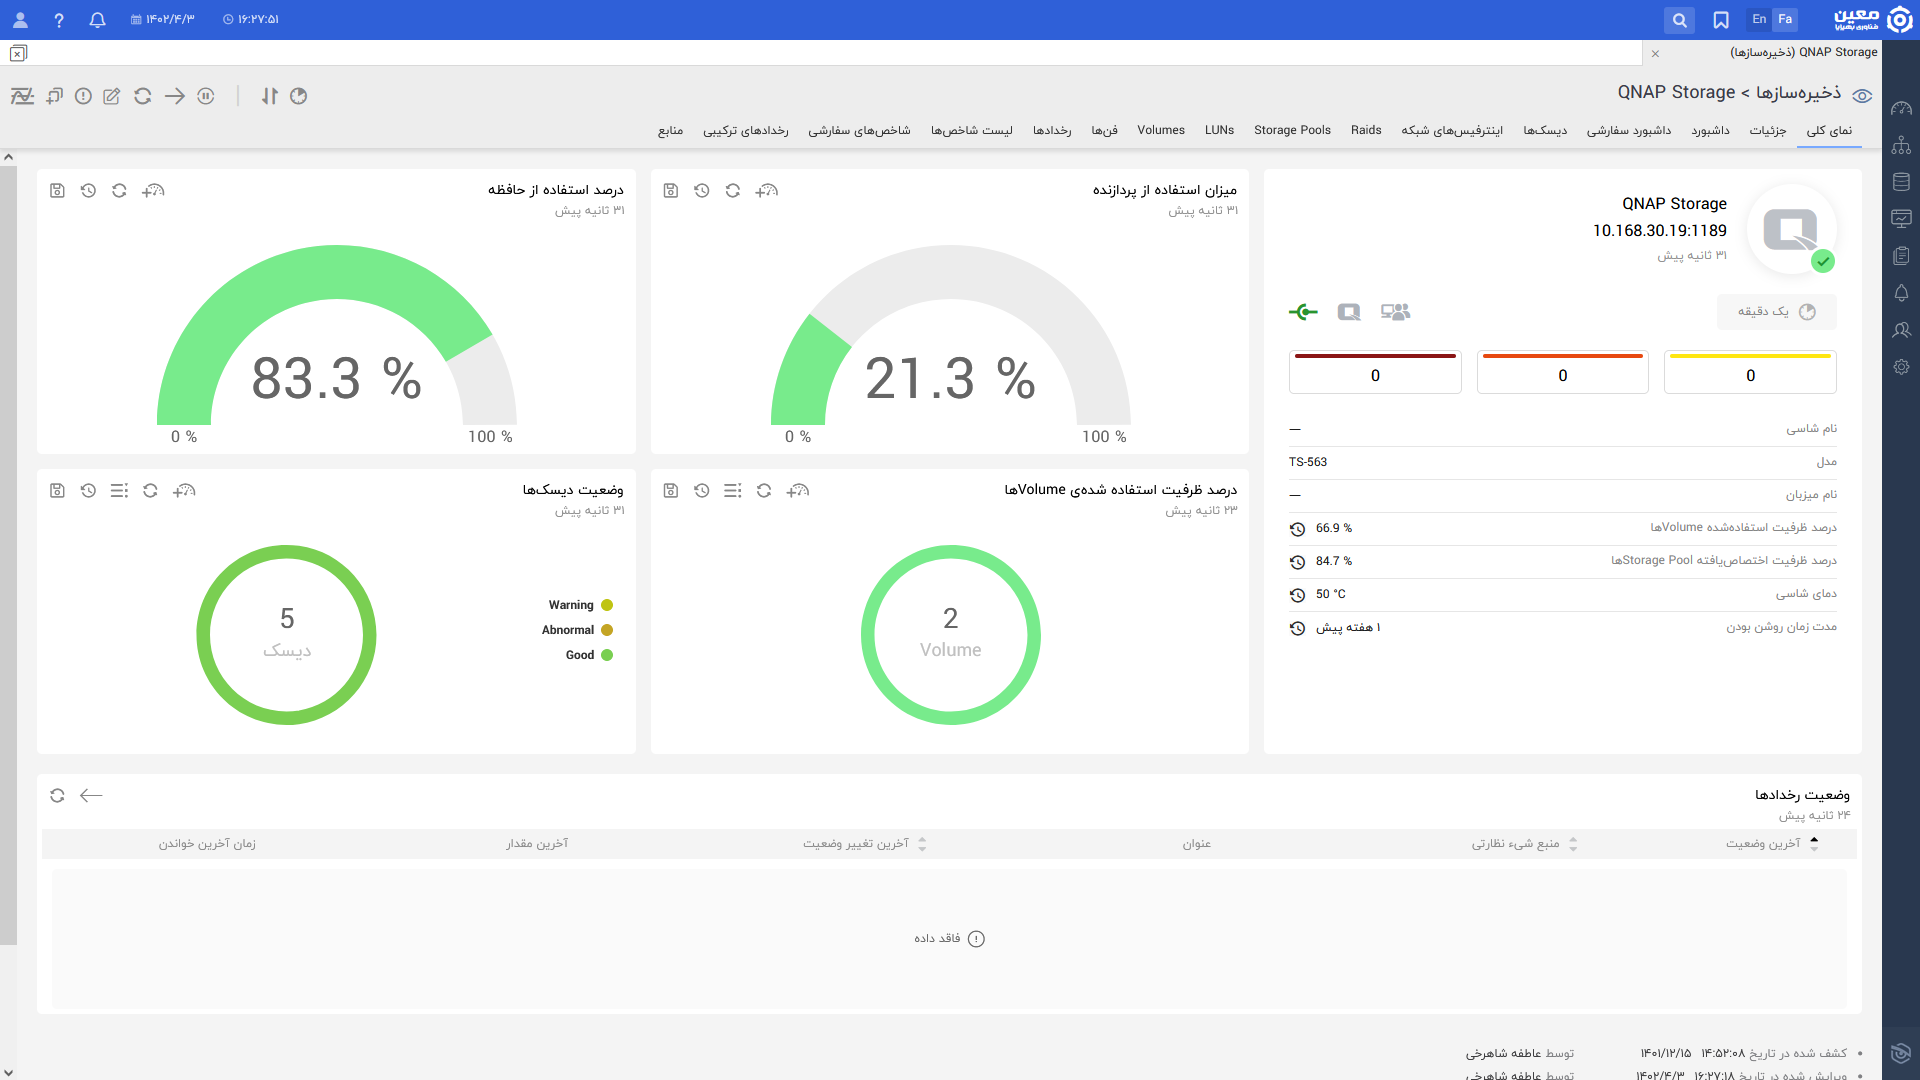The height and width of the screenshot is (1080, 1920).
Task: Open the users icon in right sidebar
Action: pyautogui.click(x=1902, y=330)
